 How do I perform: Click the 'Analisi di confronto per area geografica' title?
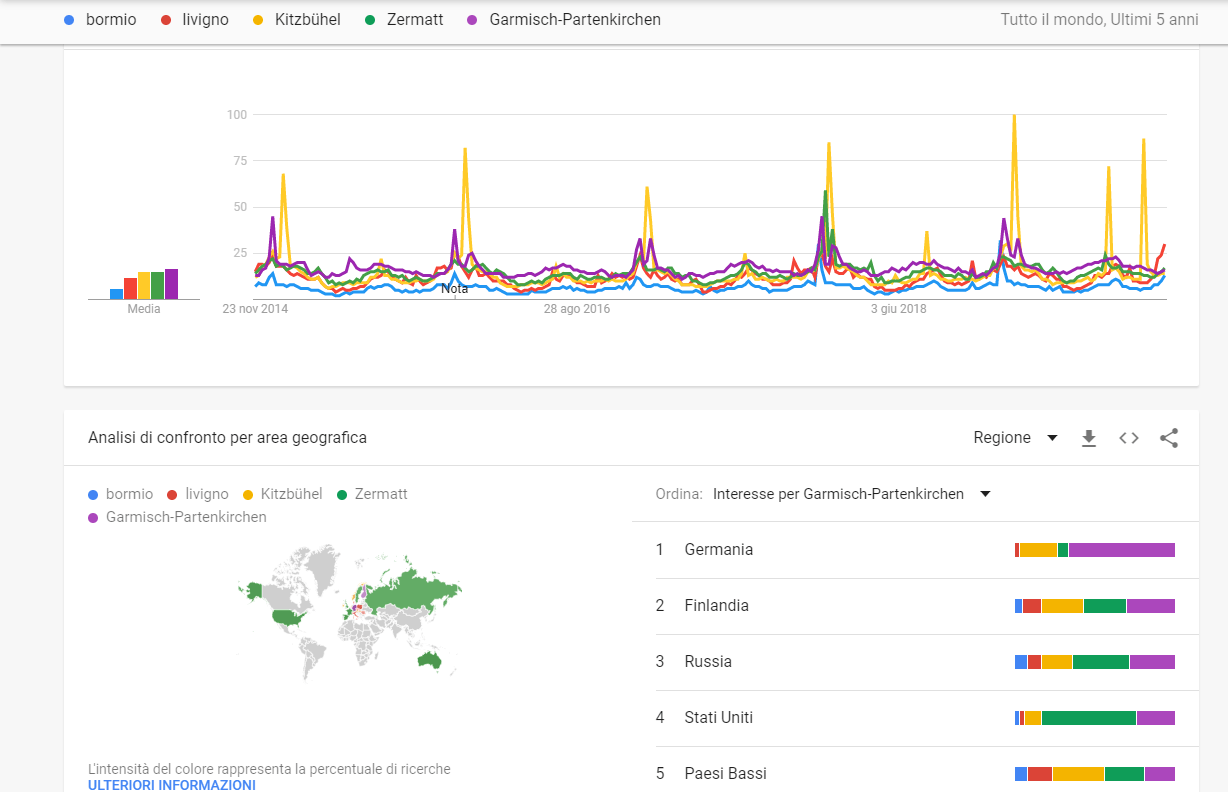click(227, 438)
